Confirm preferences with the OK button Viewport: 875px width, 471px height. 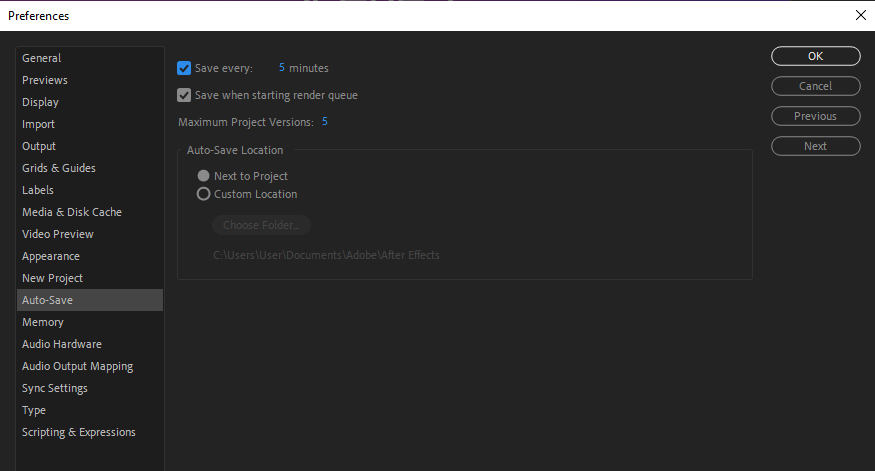[x=815, y=56]
